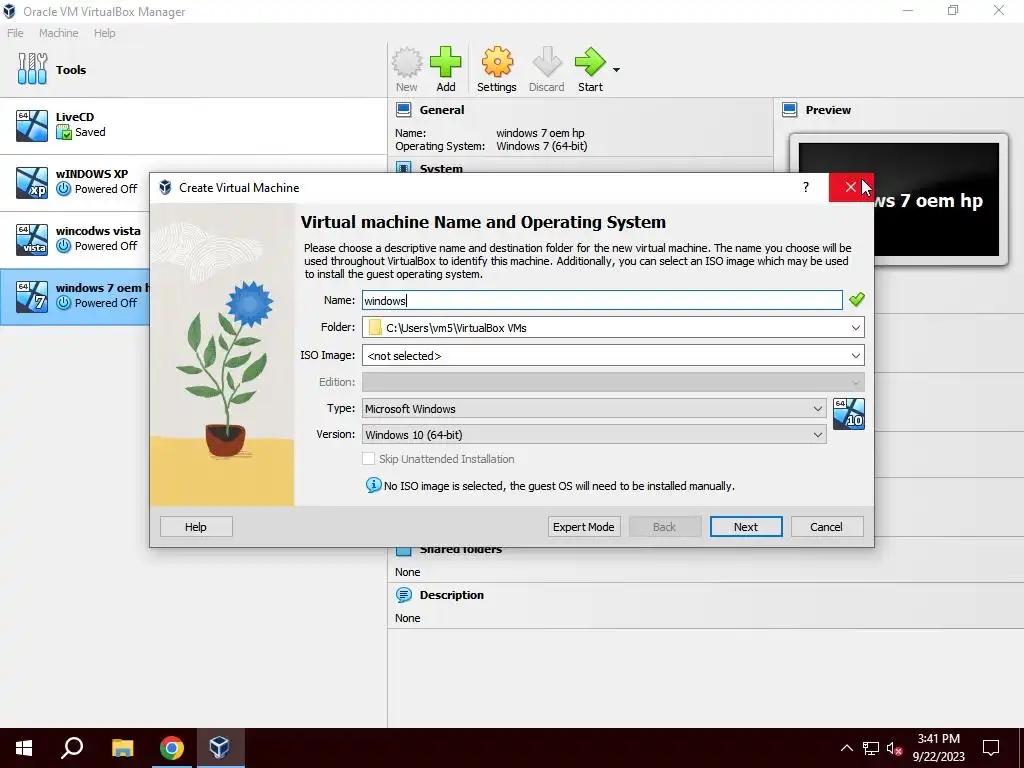Click the VirtualBox taskbar icon

point(220,748)
